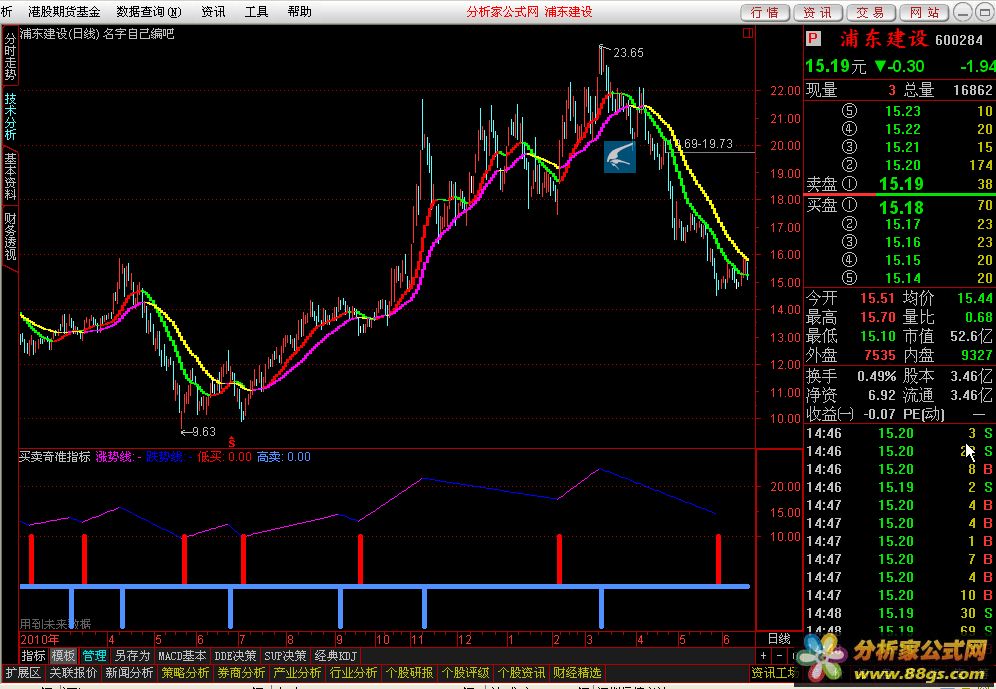This screenshot has width=996, height=689.
Task: Open the 关联报价 tab
Action: (74, 672)
